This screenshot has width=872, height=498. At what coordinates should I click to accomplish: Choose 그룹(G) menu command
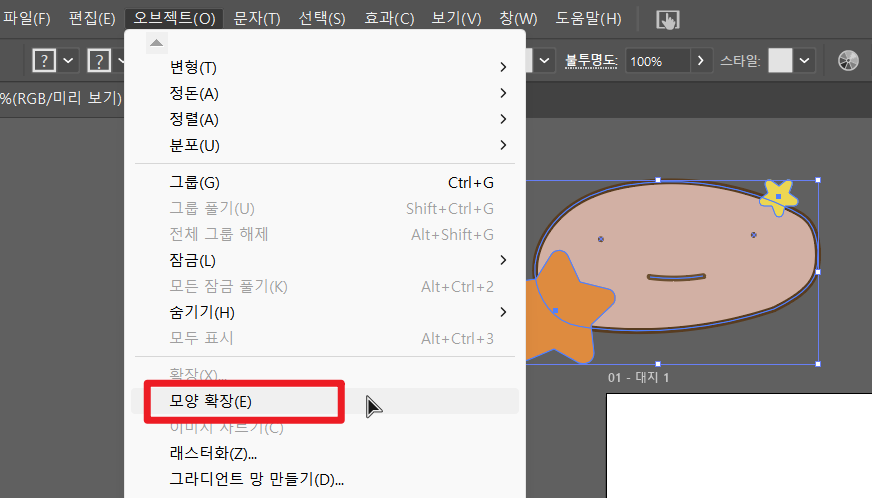coord(325,183)
